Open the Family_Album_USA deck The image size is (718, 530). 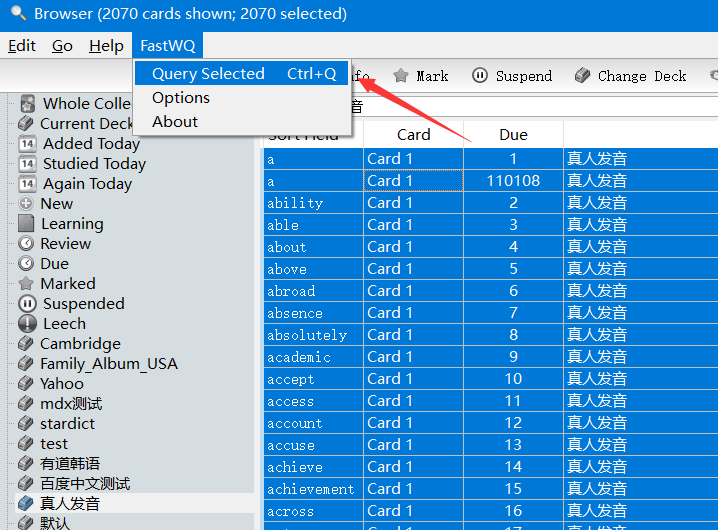tap(108, 364)
